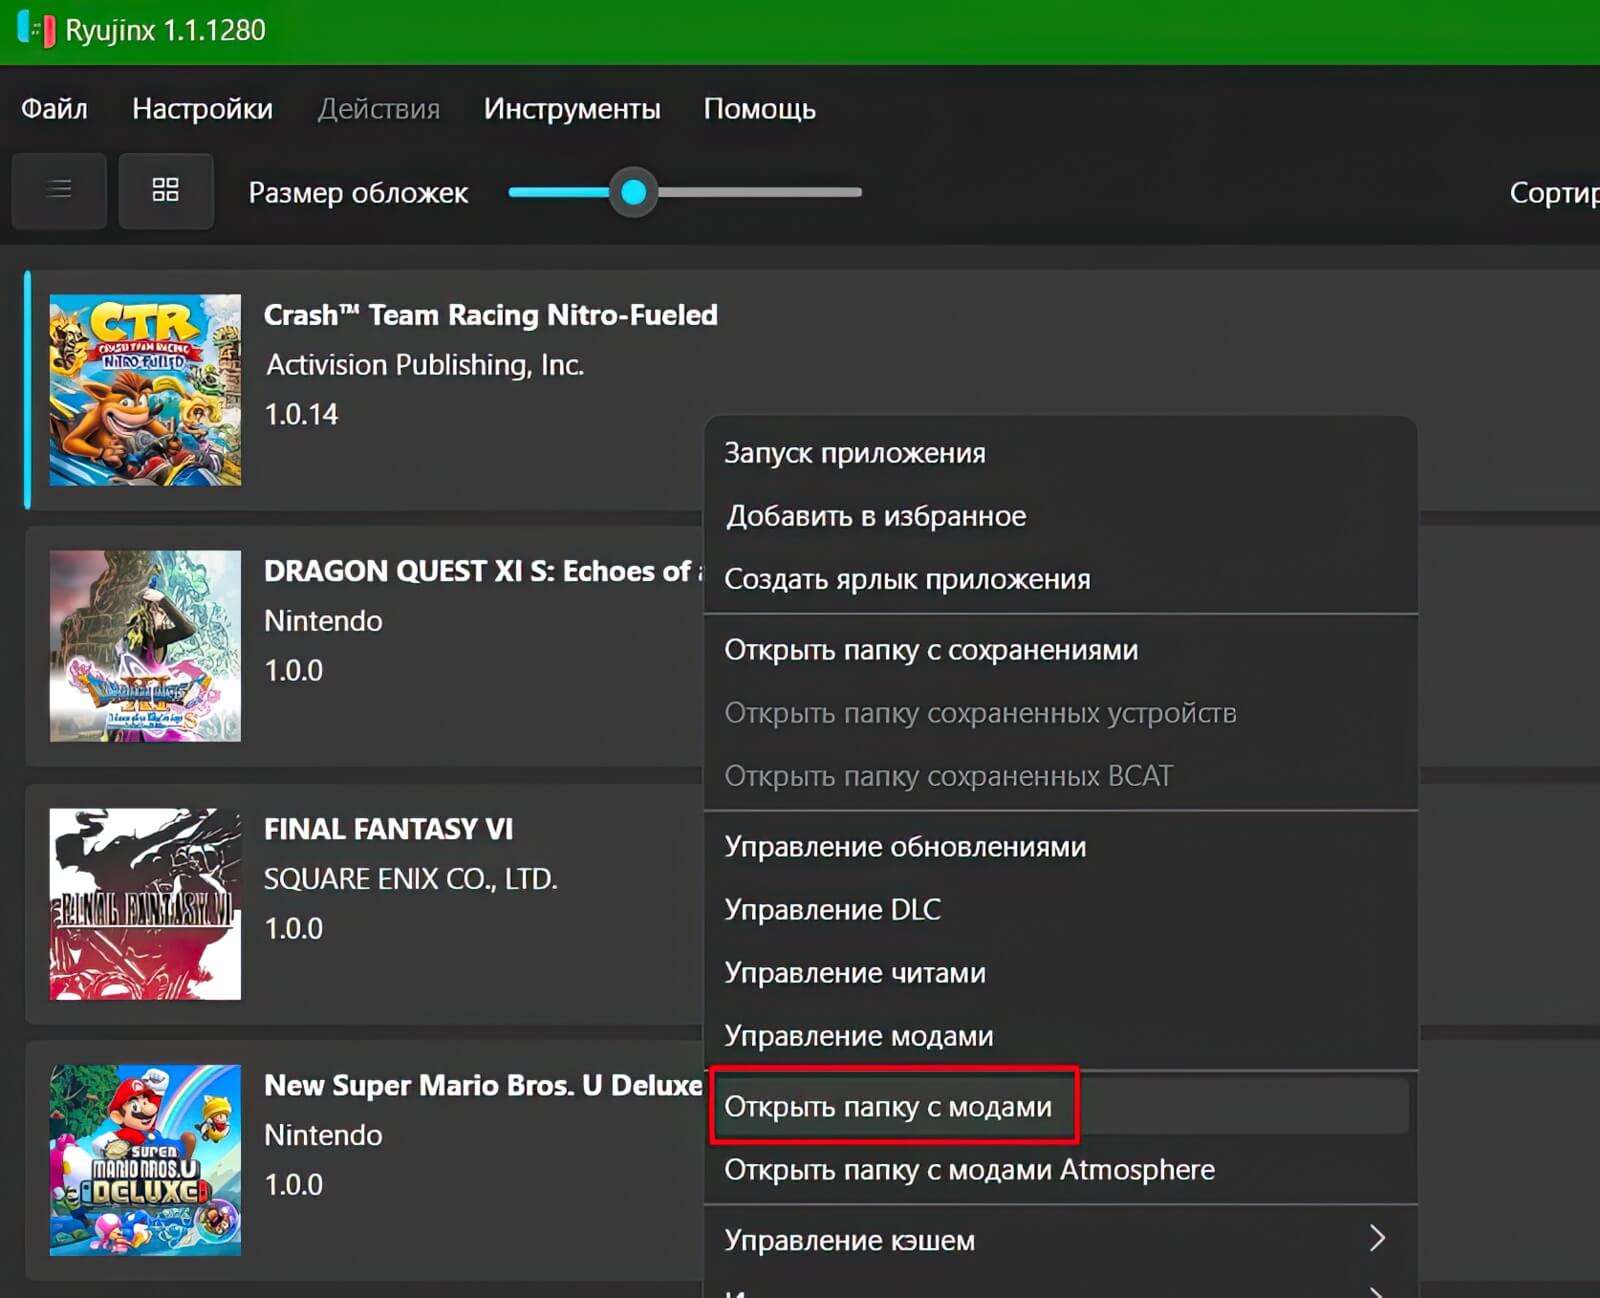Image resolution: width=1600 pixels, height=1298 pixels.
Task: Open Управление модами
Action: pyautogui.click(x=858, y=1036)
